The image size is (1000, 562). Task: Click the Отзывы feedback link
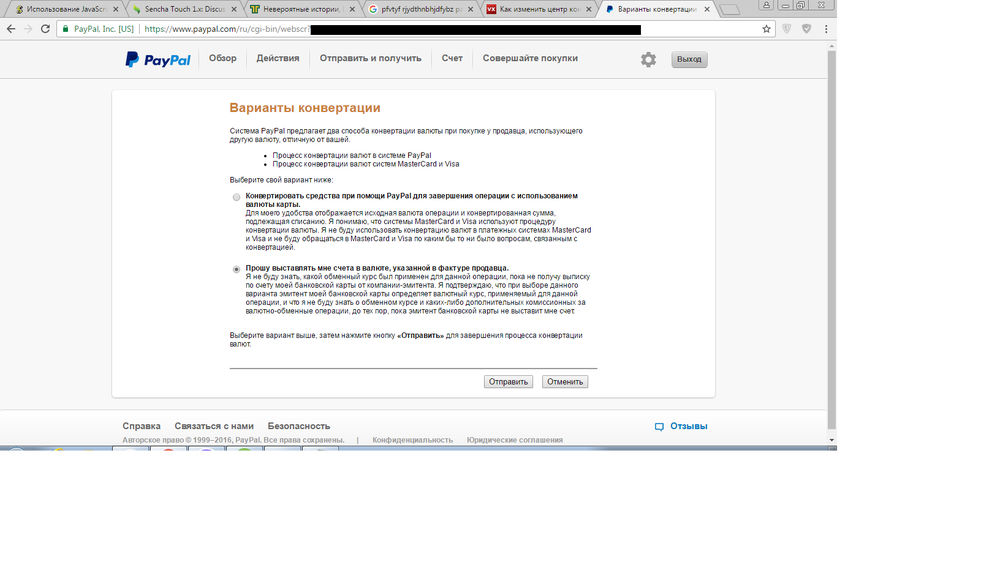pyautogui.click(x=689, y=426)
